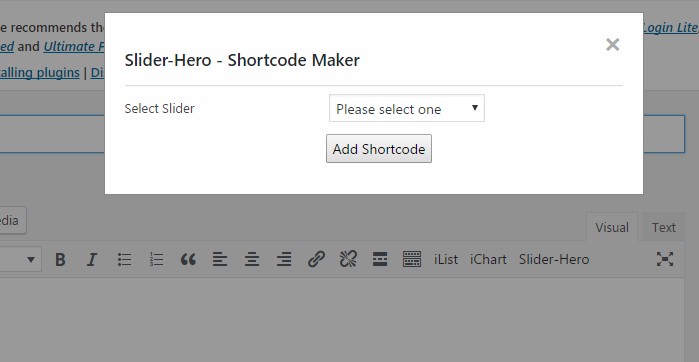The image size is (699, 362).
Task: Remove link using unlink icon
Action: (x=348, y=259)
